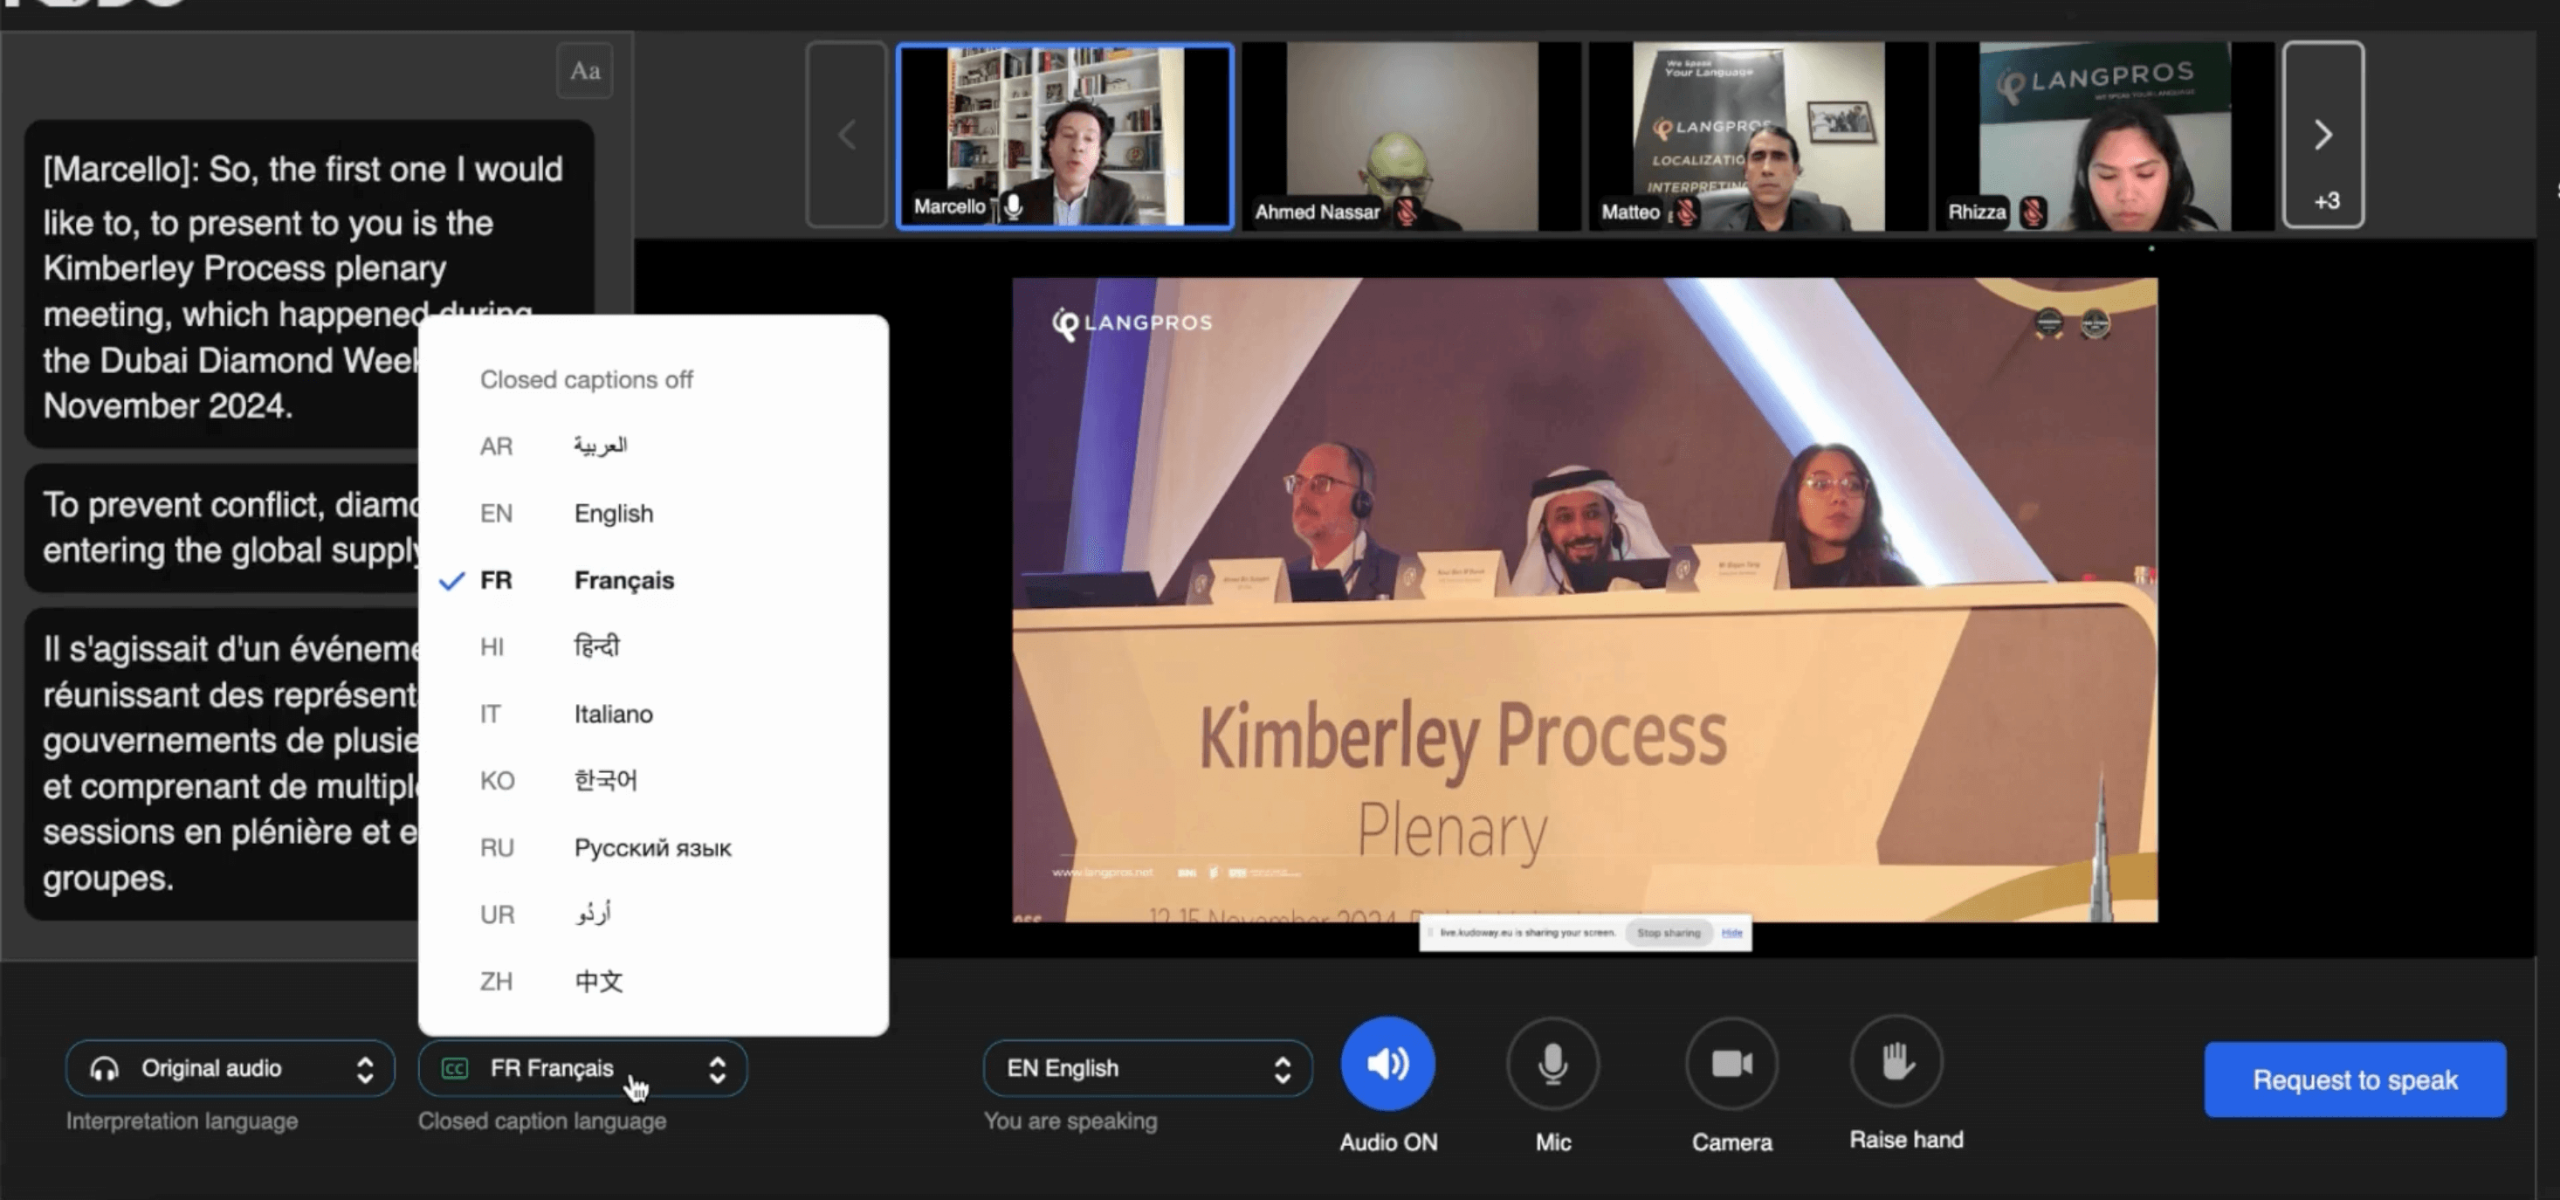2560x1200 pixels.
Task: Open the Aa font size button
Action: [585, 71]
